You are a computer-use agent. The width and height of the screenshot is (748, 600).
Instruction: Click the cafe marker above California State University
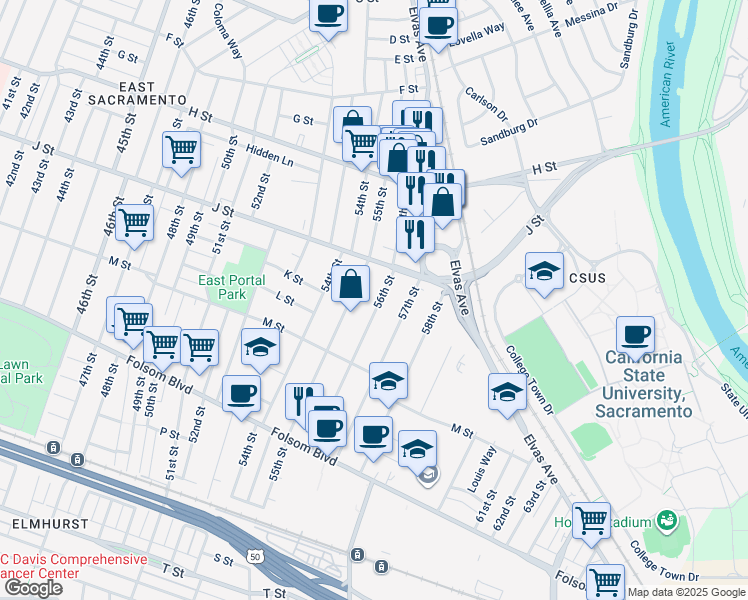click(x=635, y=336)
